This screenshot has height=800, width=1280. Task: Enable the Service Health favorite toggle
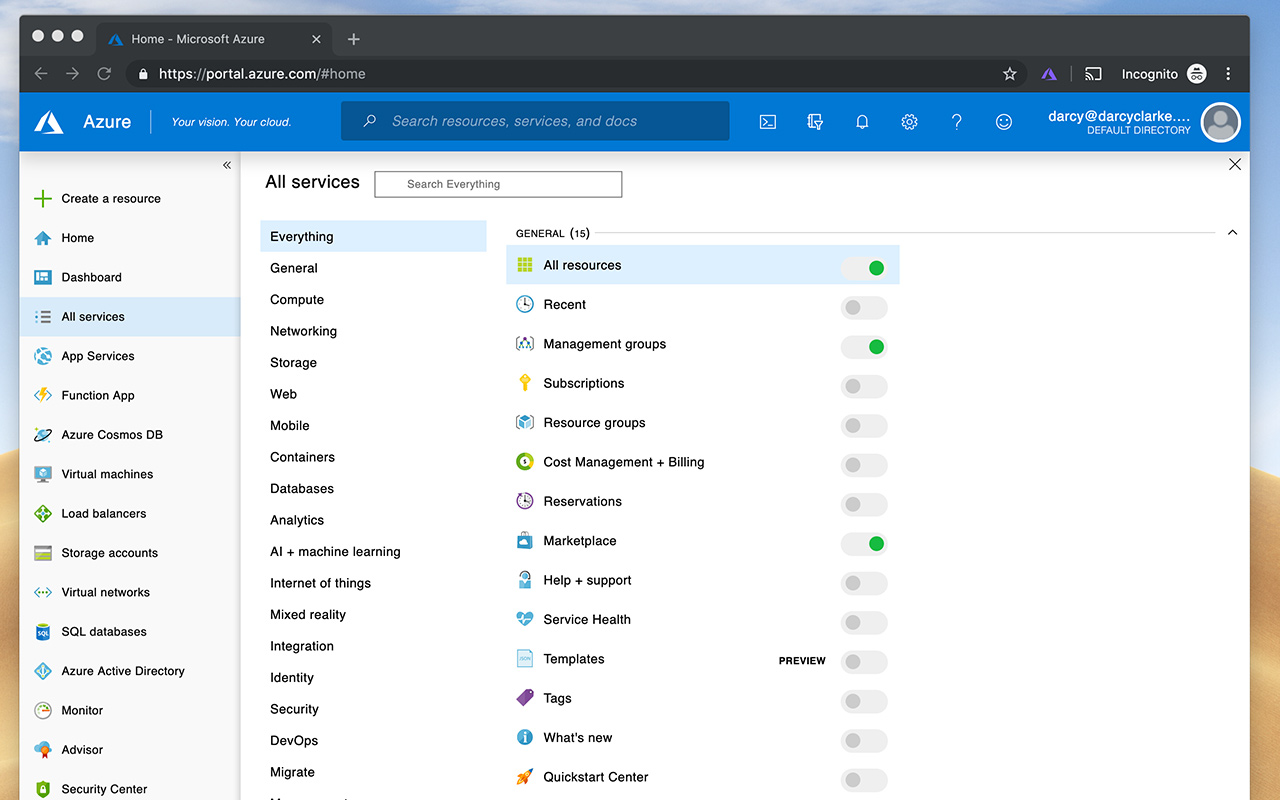(x=864, y=623)
